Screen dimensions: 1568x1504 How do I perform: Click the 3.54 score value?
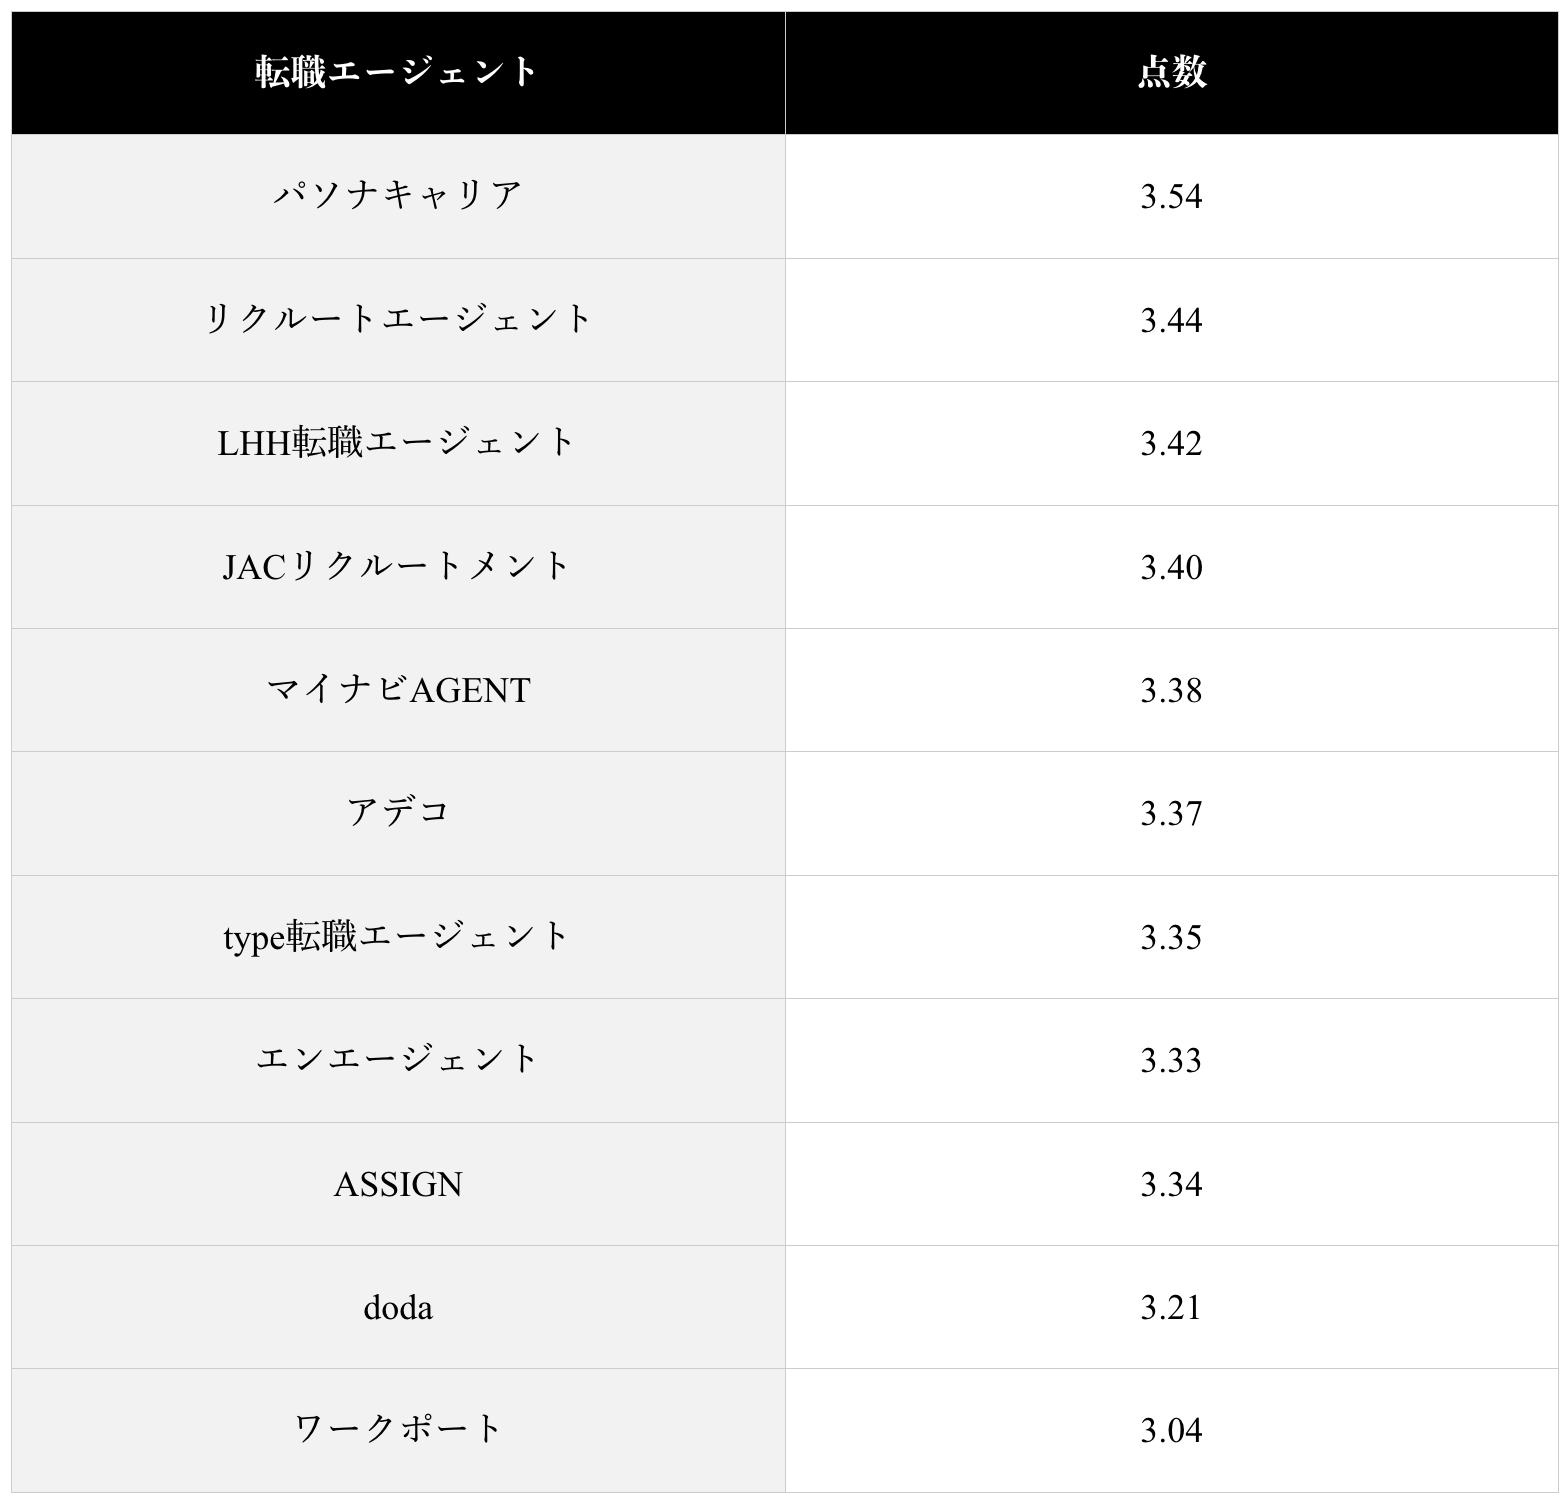1171,195
